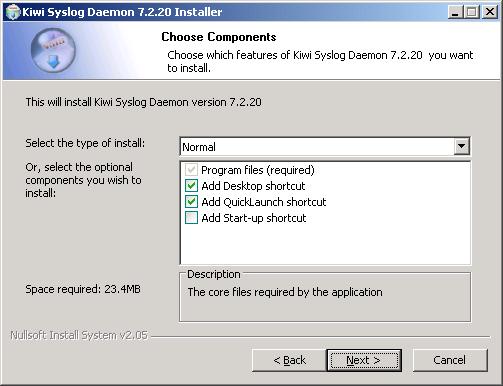This screenshot has height=386, width=503.
Task: Select the 'Add Desktop shortcut' label text
Action: coord(253,186)
